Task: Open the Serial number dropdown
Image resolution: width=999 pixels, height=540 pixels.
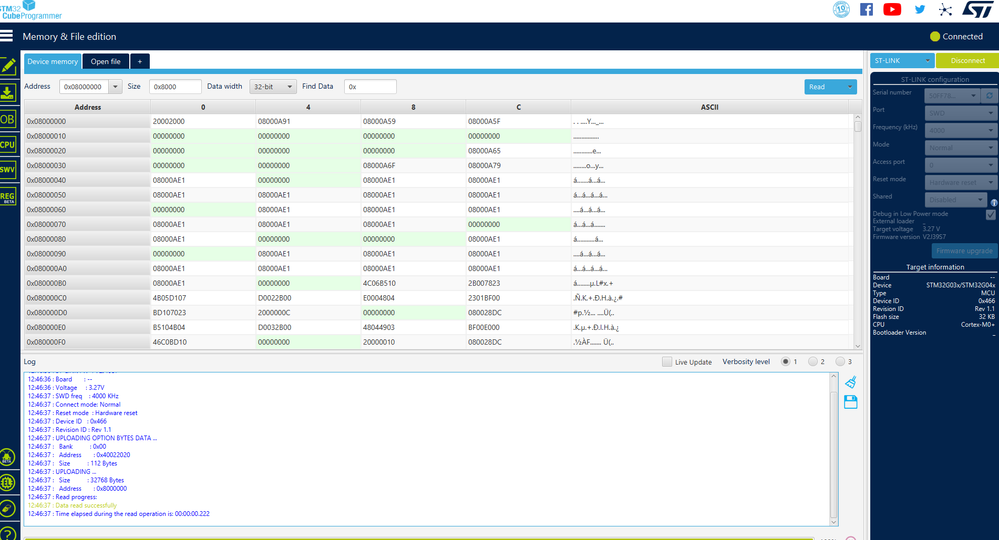Action: (x=953, y=96)
